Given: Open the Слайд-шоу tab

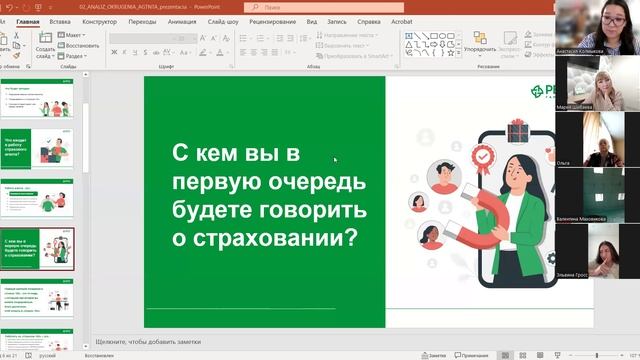Looking at the screenshot, I should click(223, 22).
